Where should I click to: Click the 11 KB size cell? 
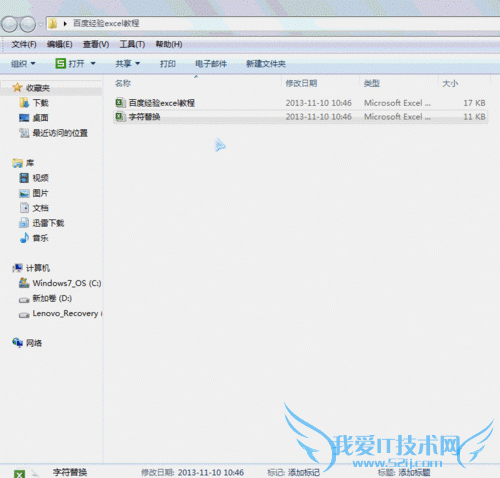474,117
